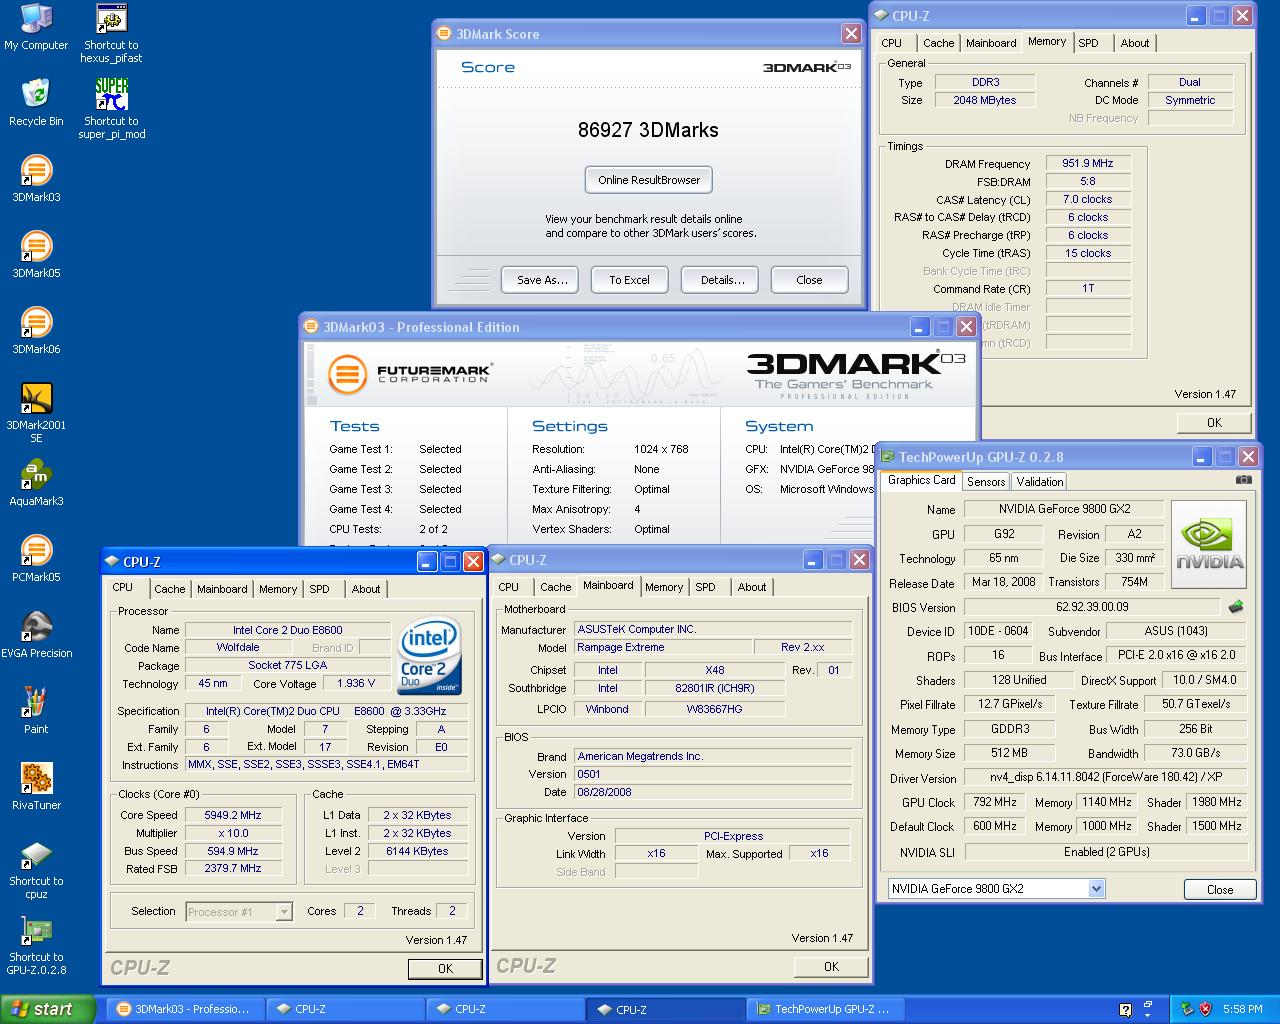Switch to the Mainboard tab in CPU-Z Memory window

991,43
